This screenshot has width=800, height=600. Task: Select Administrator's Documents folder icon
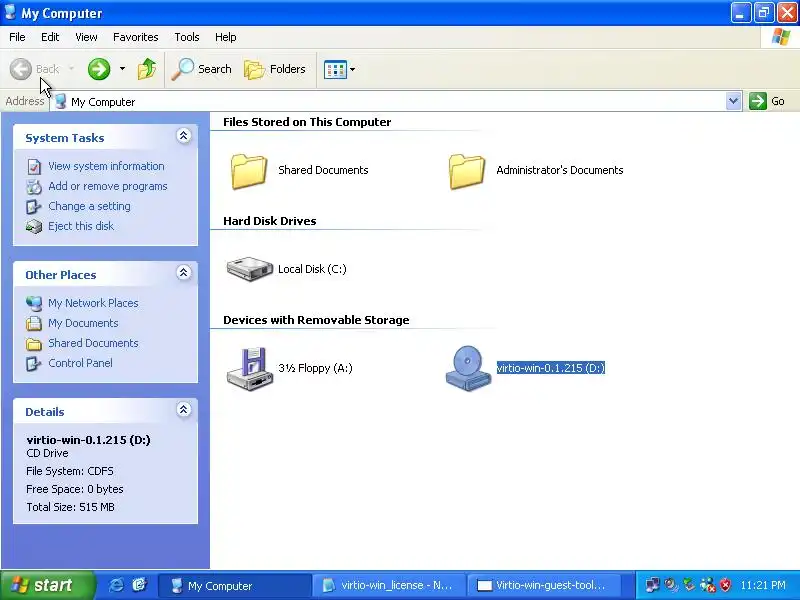click(467, 171)
